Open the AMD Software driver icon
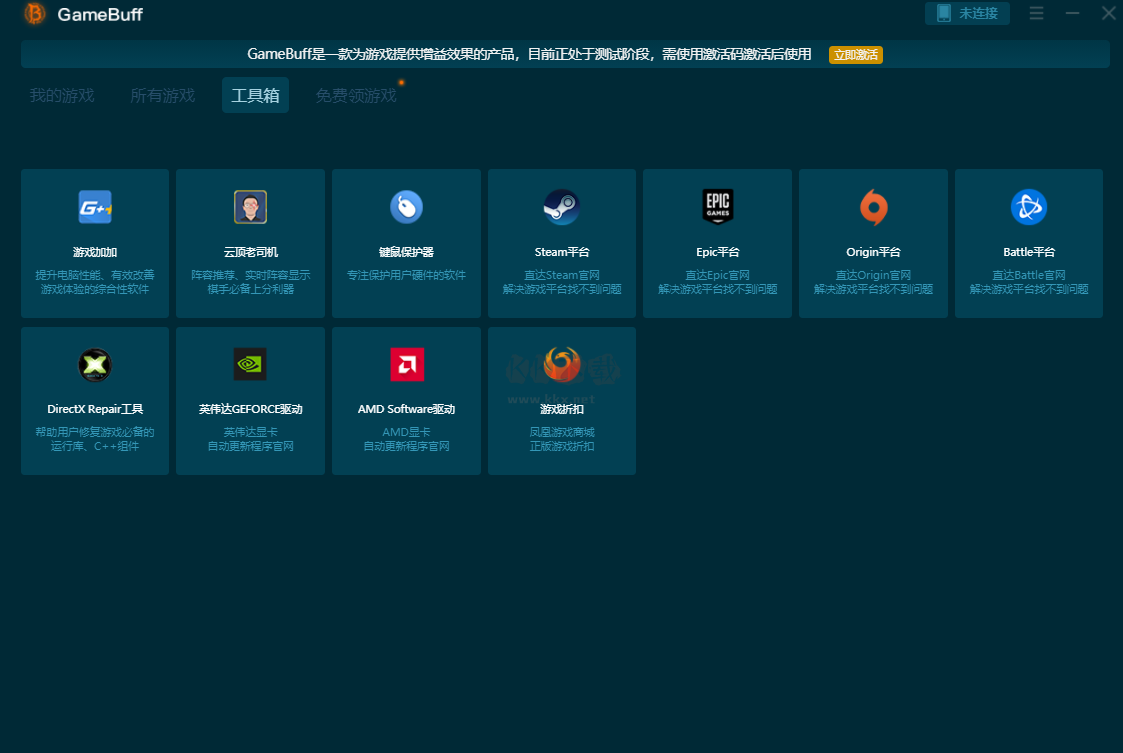The image size is (1123, 753). click(x=406, y=365)
